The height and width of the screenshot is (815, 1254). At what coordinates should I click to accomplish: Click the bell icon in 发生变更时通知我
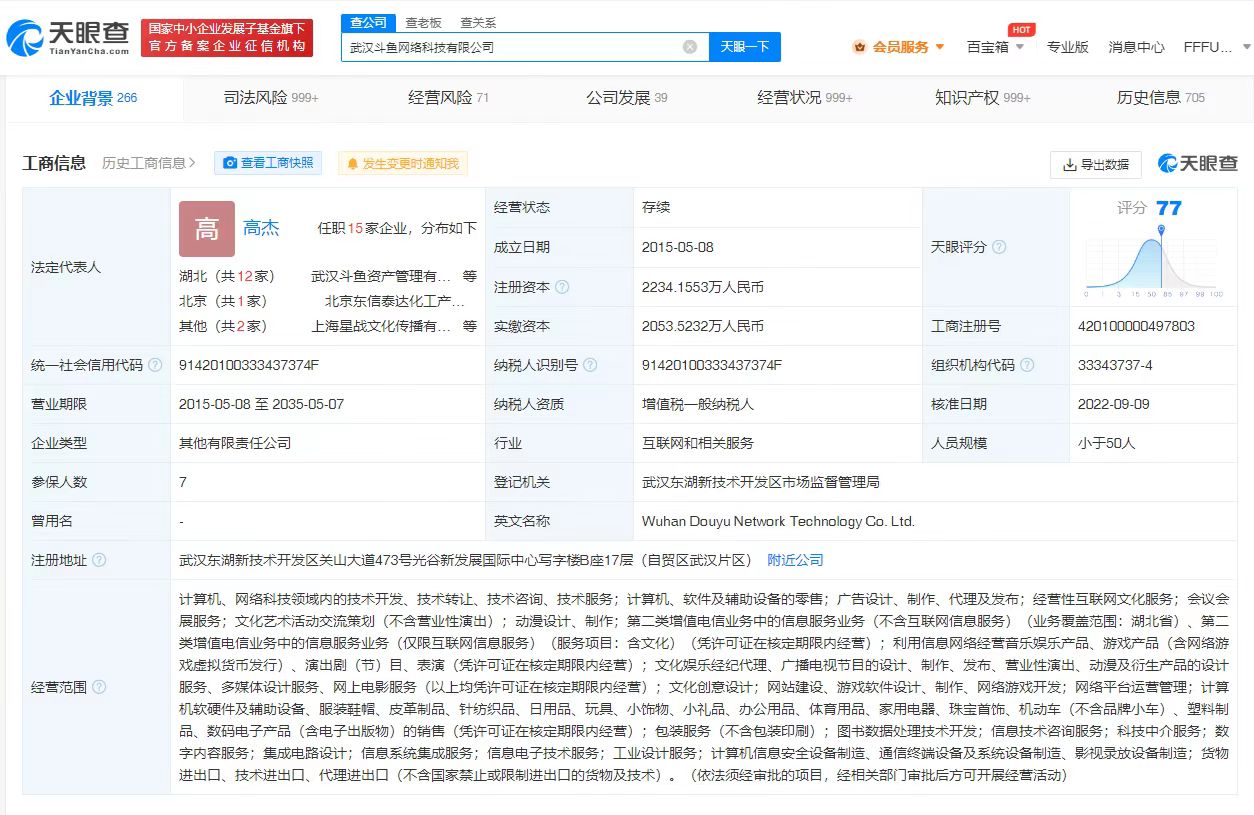[353, 163]
